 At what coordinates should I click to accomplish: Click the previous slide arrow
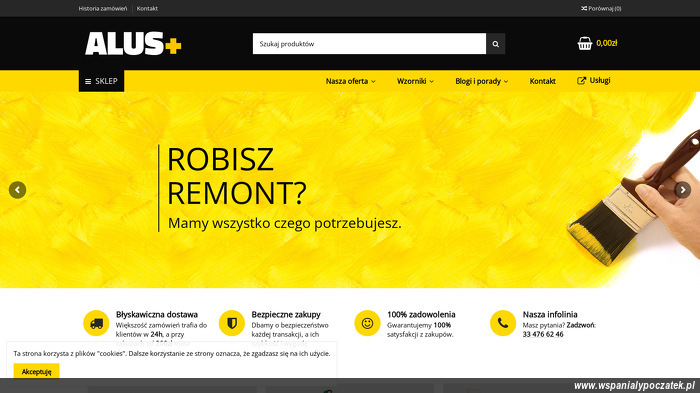click(x=17, y=190)
